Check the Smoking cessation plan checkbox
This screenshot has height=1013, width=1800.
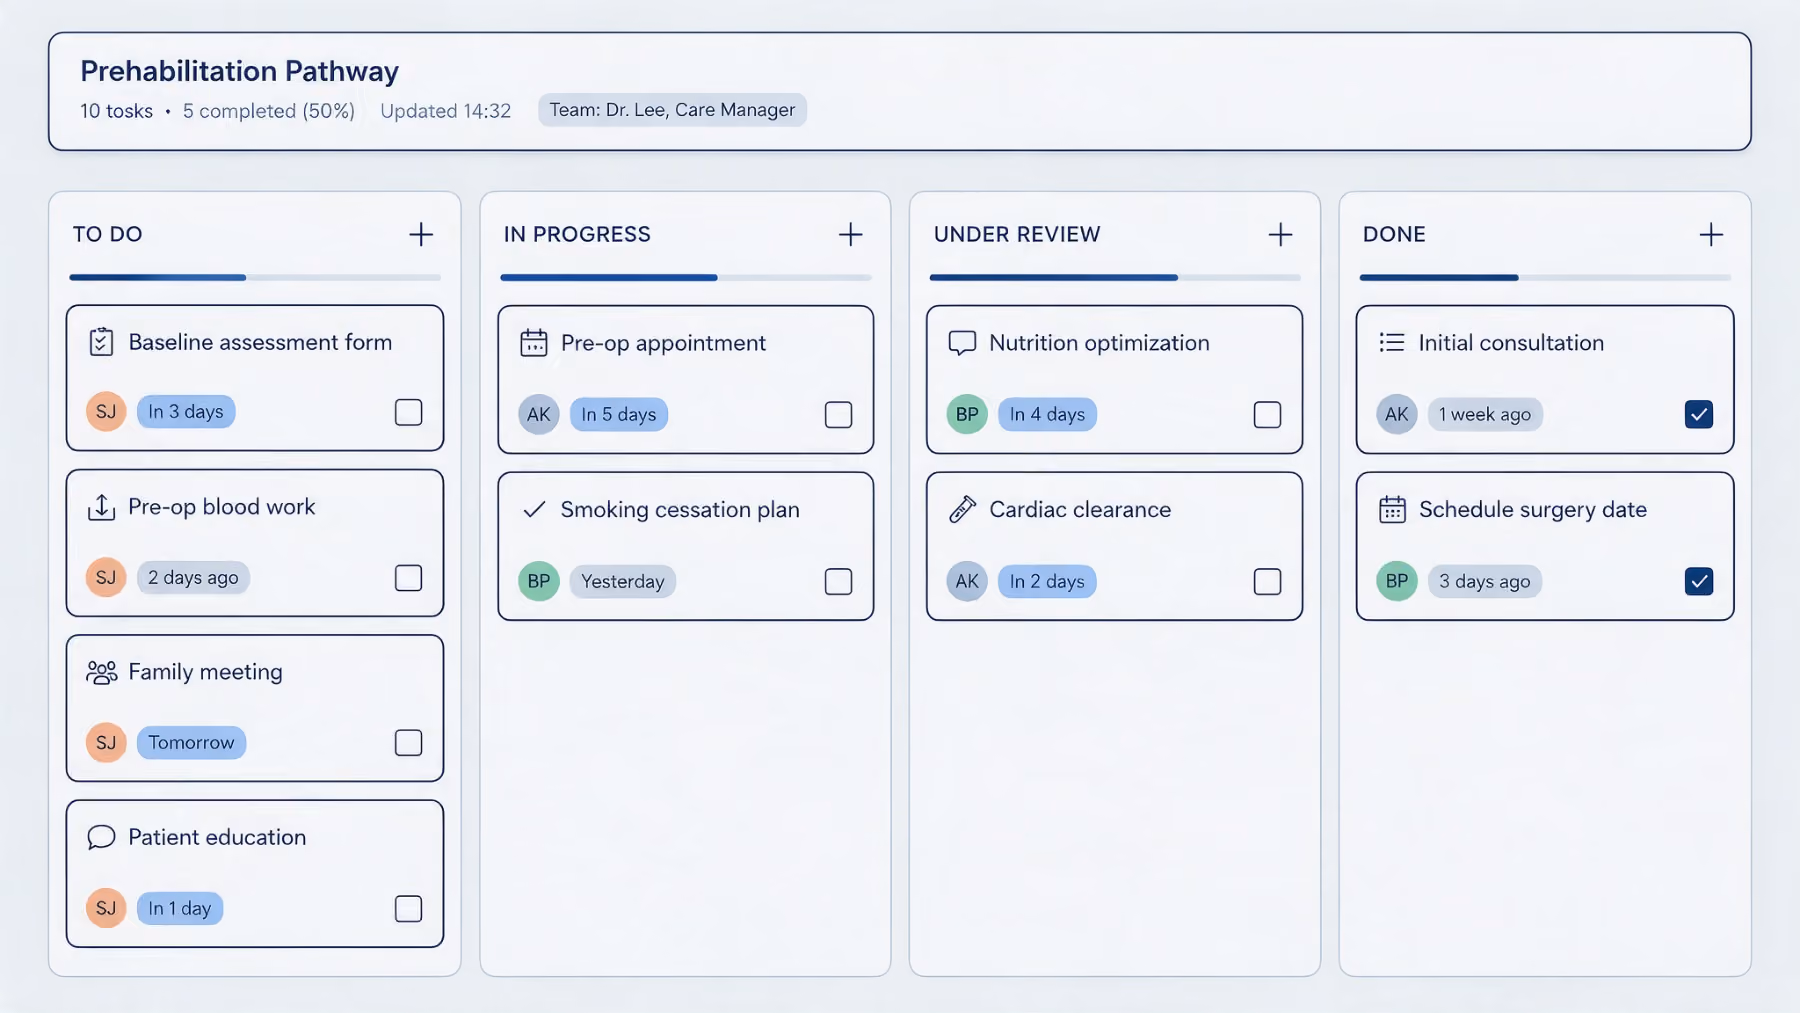pyautogui.click(x=838, y=582)
